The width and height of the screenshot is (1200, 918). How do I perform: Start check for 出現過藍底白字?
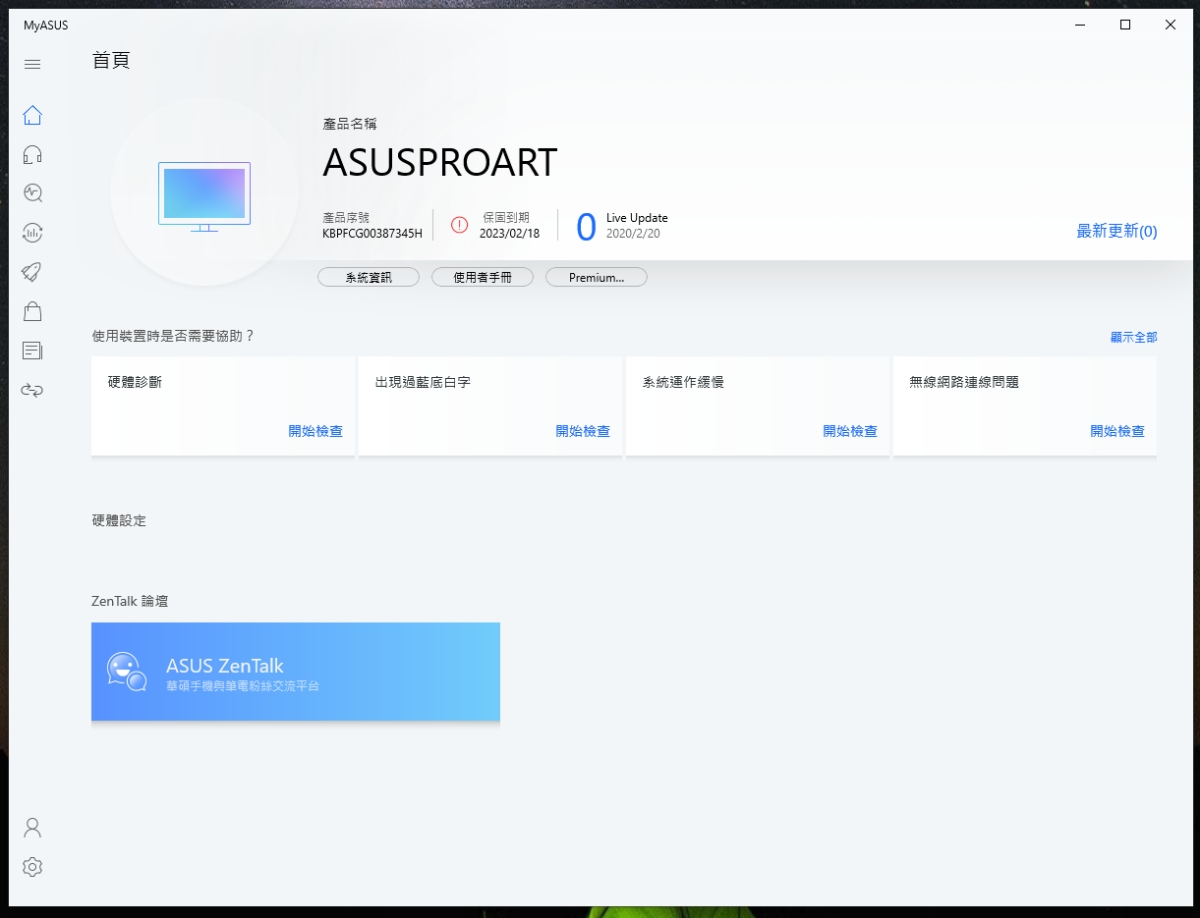point(582,431)
